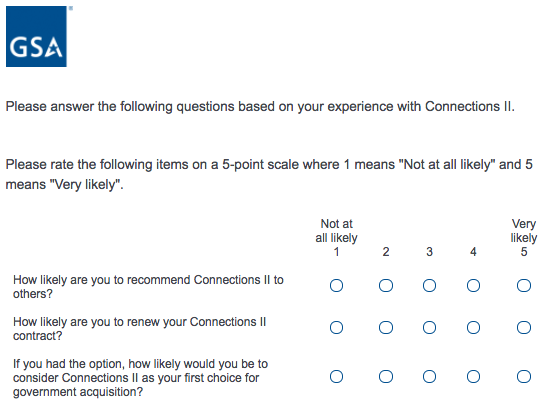Screen dimensions: 551x408
Task: Select rating 2 for recommend Connections II
Action: (x=386, y=285)
